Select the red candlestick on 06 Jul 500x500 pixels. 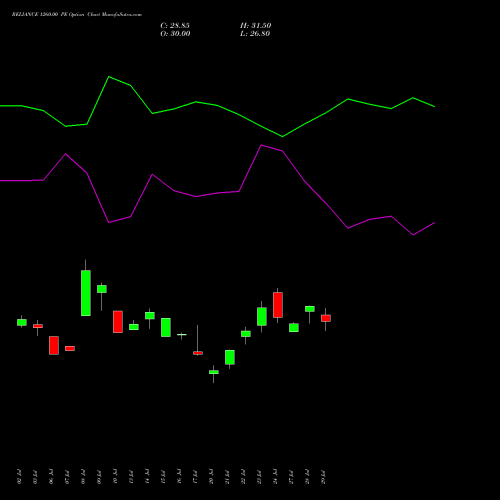point(54,345)
